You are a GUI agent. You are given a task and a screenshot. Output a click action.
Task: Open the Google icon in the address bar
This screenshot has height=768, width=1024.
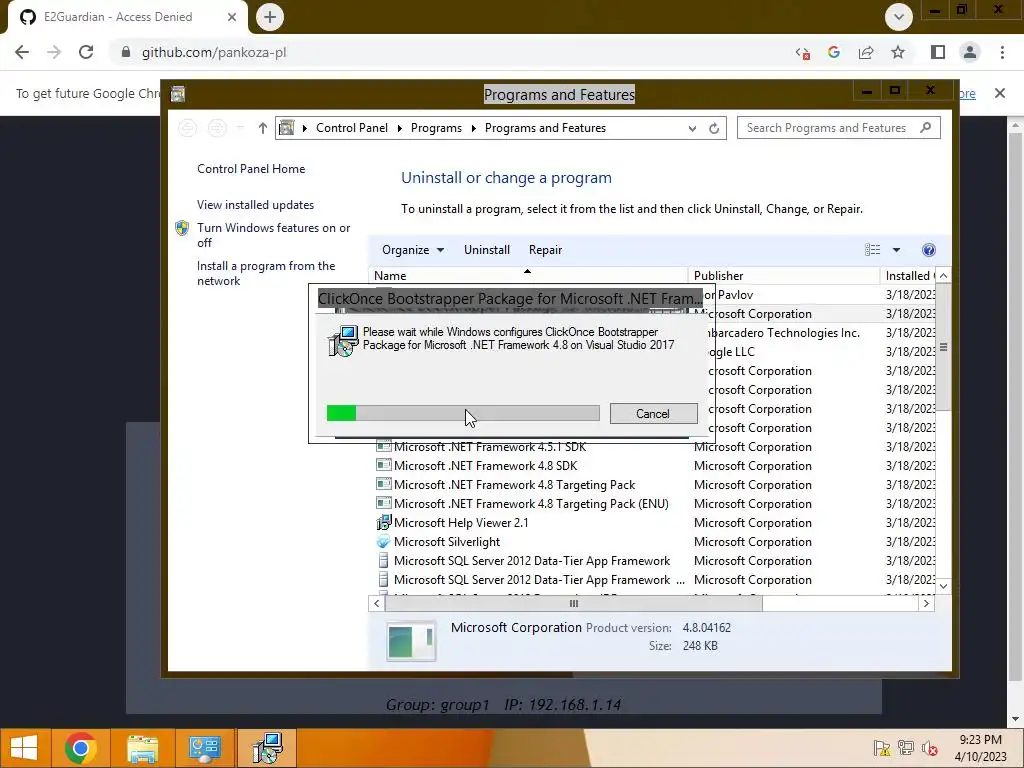click(x=834, y=52)
